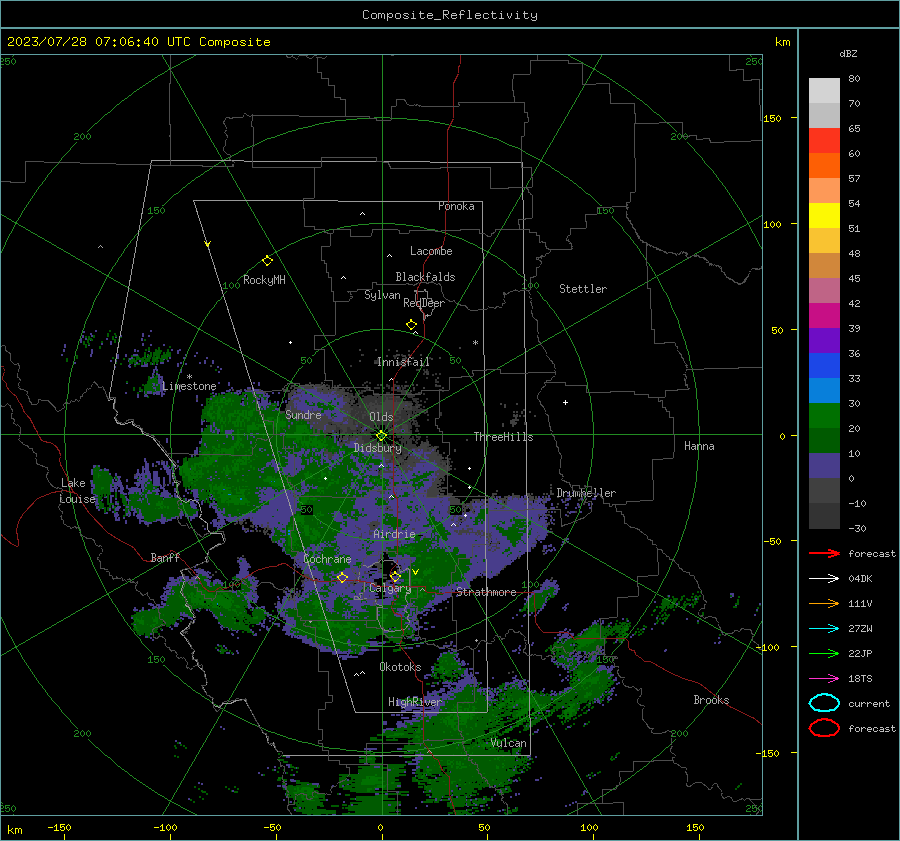Click the dBZ legend heading

(848, 53)
